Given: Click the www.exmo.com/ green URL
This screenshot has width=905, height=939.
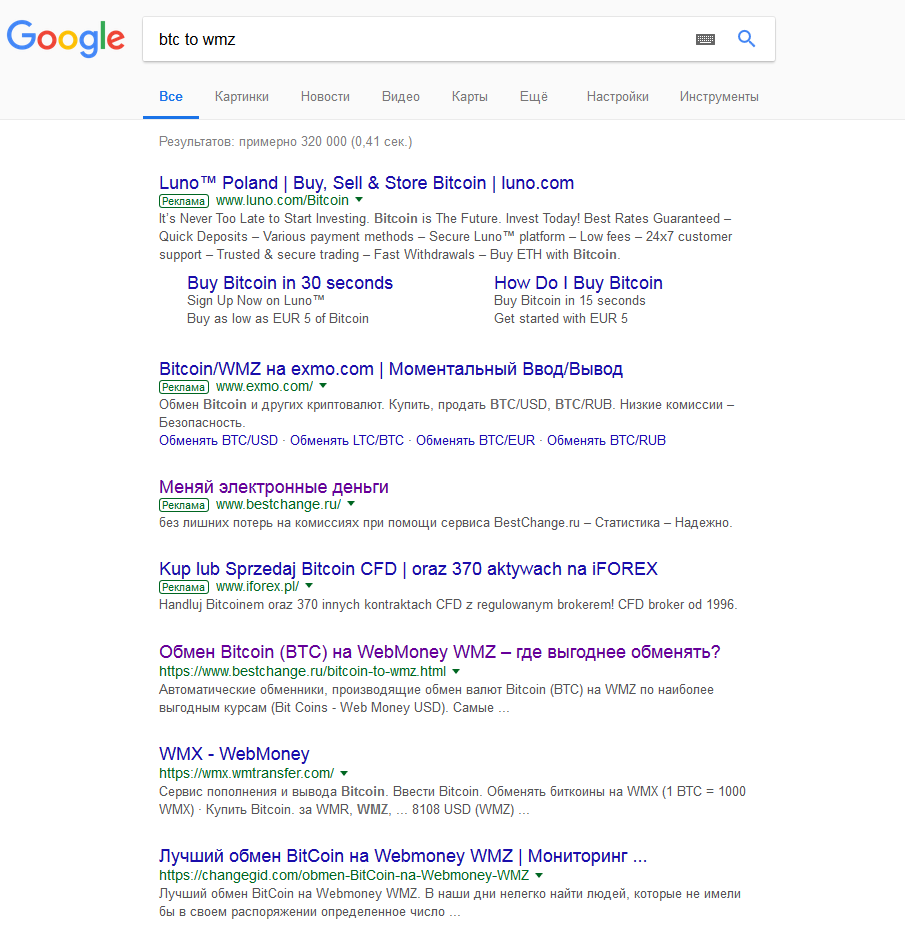Looking at the screenshot, I should (264, 387).
